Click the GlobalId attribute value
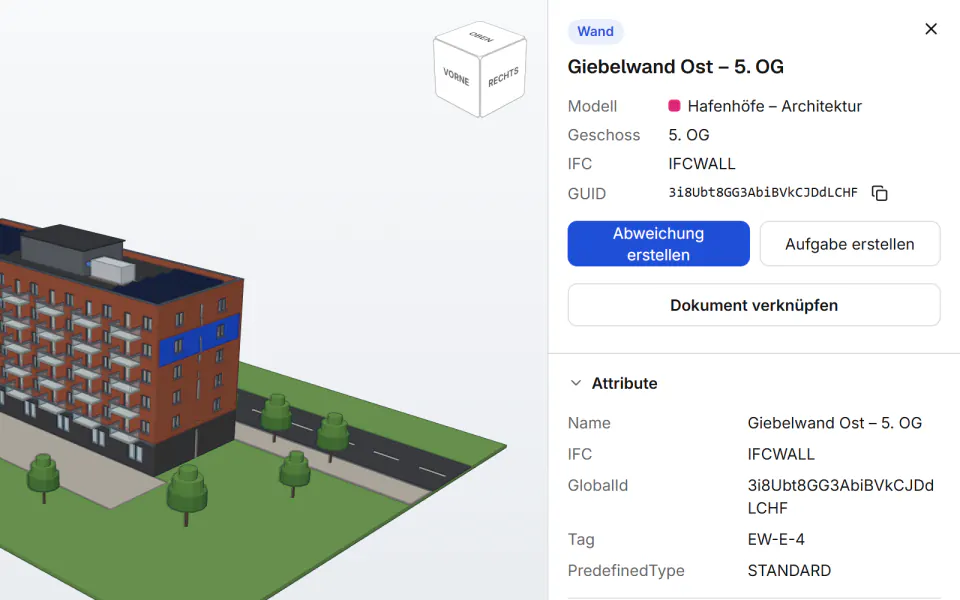The height and width of the screenshot is (600, 960). coord(841,497)
